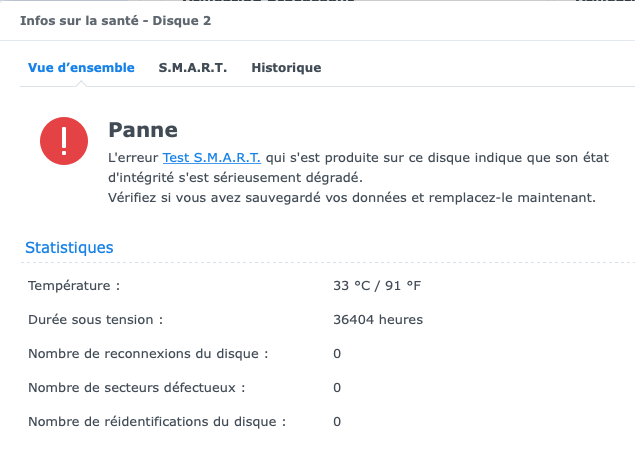Click the red failure exclamation icon

[x=64, y=141]
